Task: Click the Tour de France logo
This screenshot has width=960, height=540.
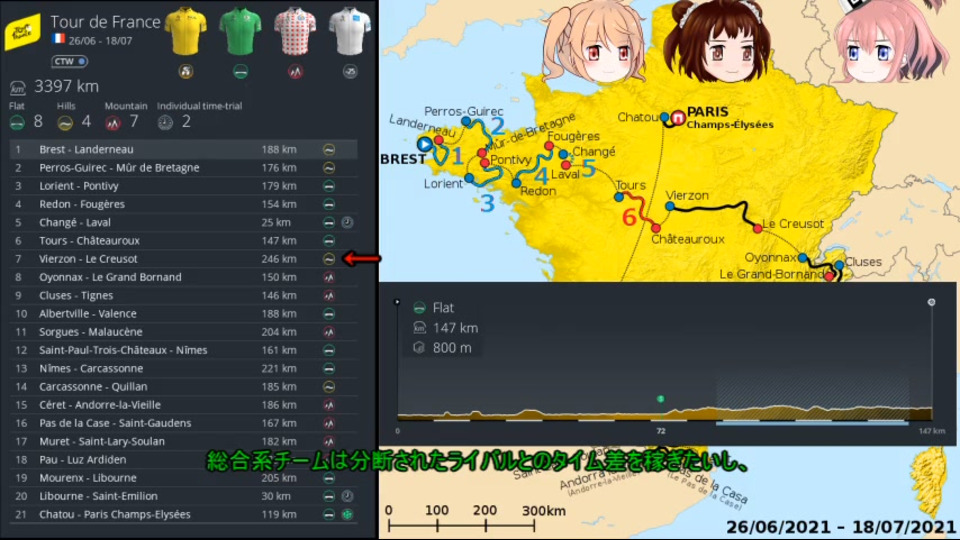Action: [22, 31]
